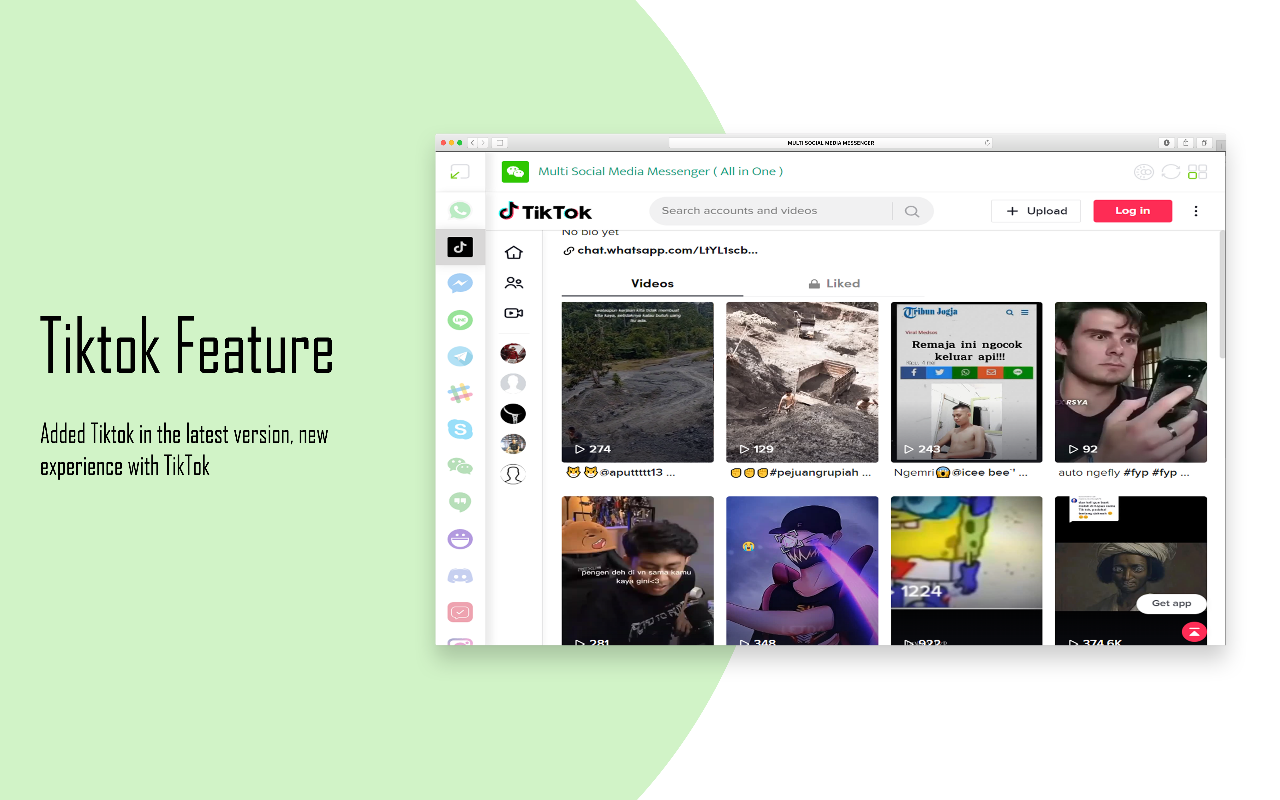This screenshot has height=800, width=1280.
Task: Select the TikTok sidebar icon
Action: [x=460, y=247]
